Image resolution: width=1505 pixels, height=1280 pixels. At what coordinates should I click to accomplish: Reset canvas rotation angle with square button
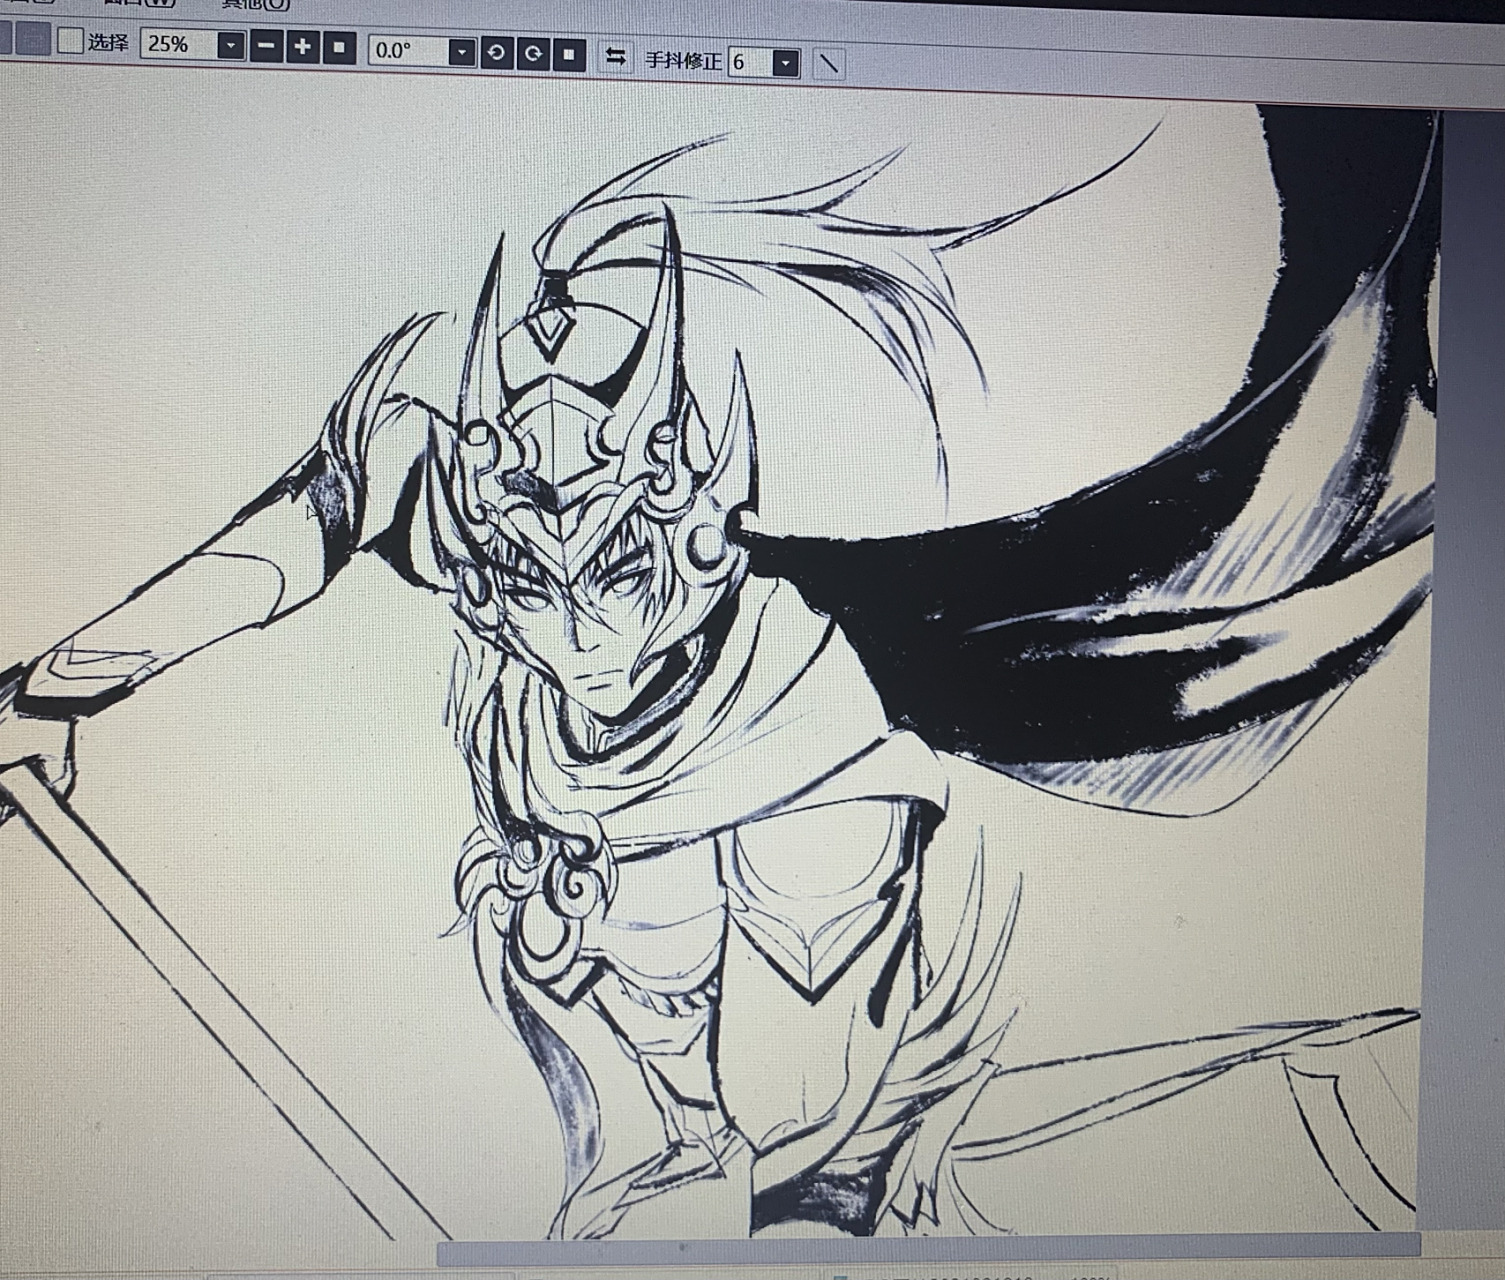click(x=569, y=54)
